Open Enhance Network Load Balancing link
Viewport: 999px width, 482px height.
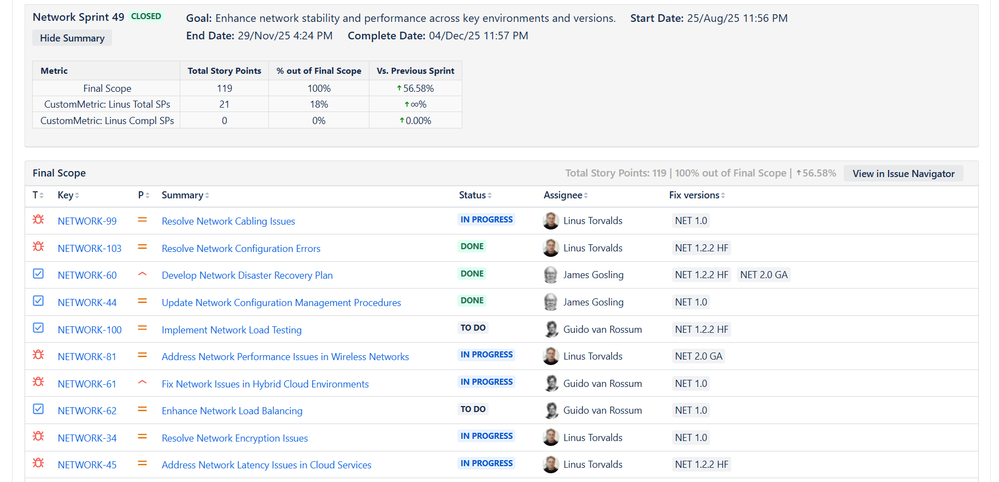tap(232, 411)
